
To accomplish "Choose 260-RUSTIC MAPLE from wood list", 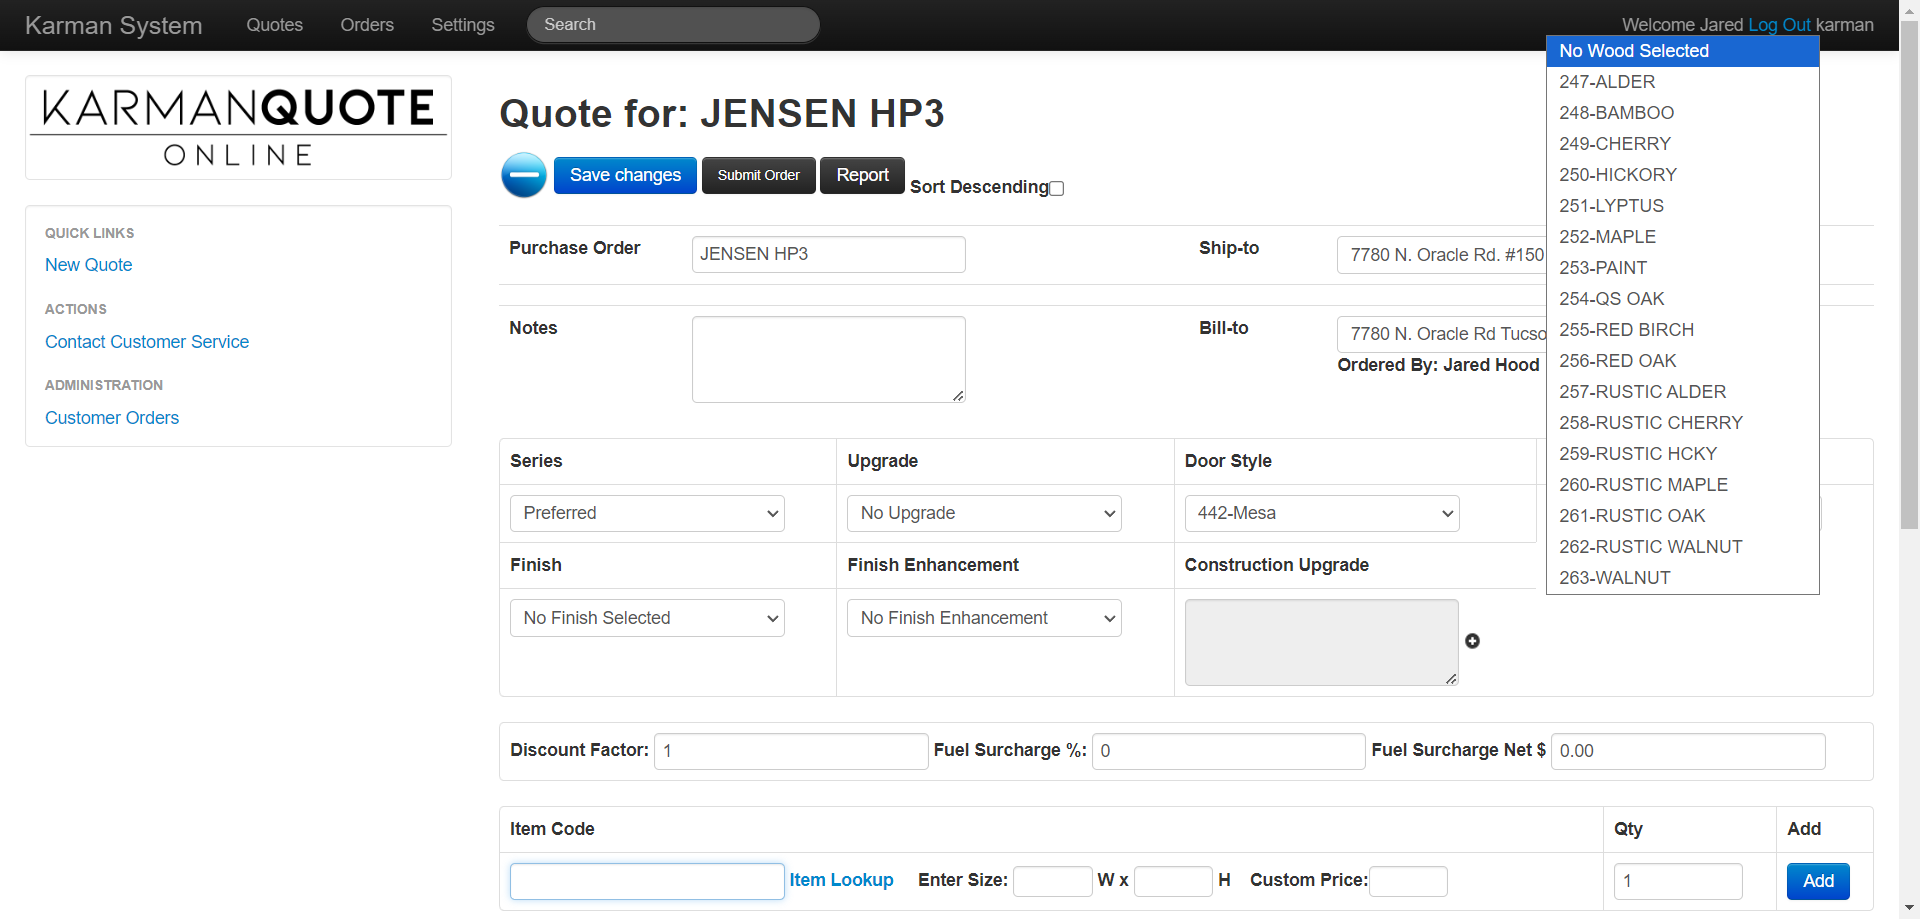I will (x=1683, y=485).
